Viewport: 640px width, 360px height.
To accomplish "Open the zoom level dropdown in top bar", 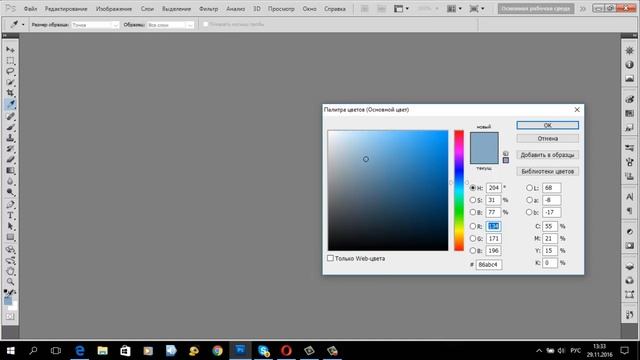I will [x=428, y=9].
